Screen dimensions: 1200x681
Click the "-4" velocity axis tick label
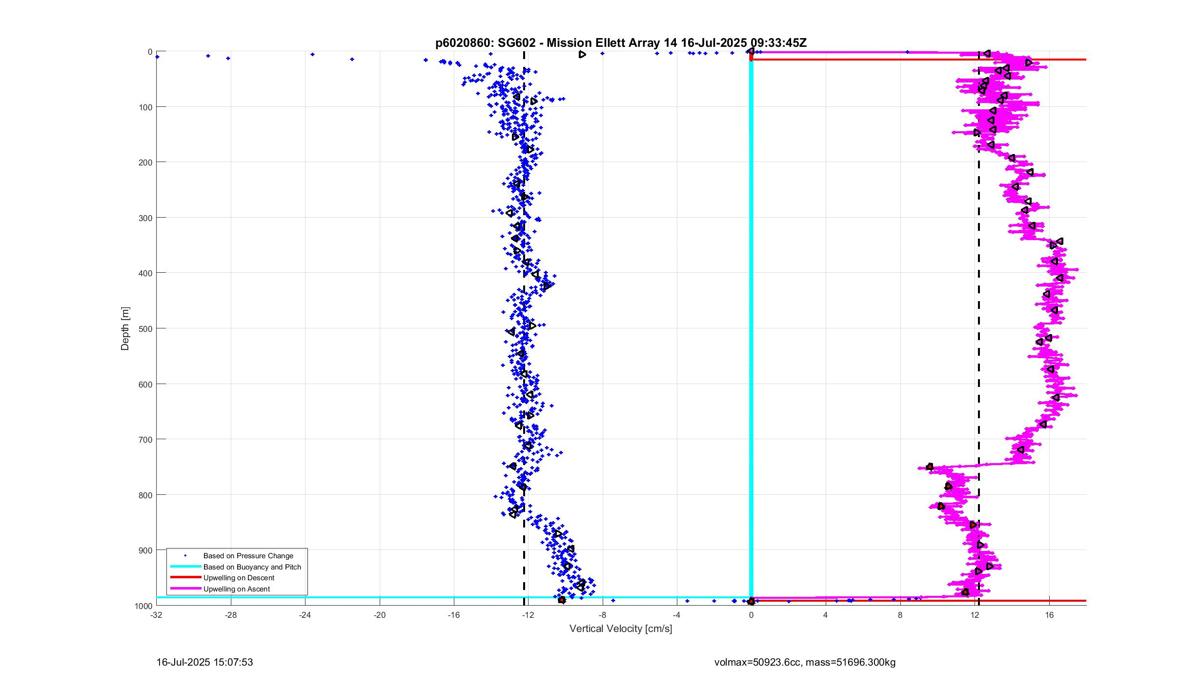[x=677, y=615]
